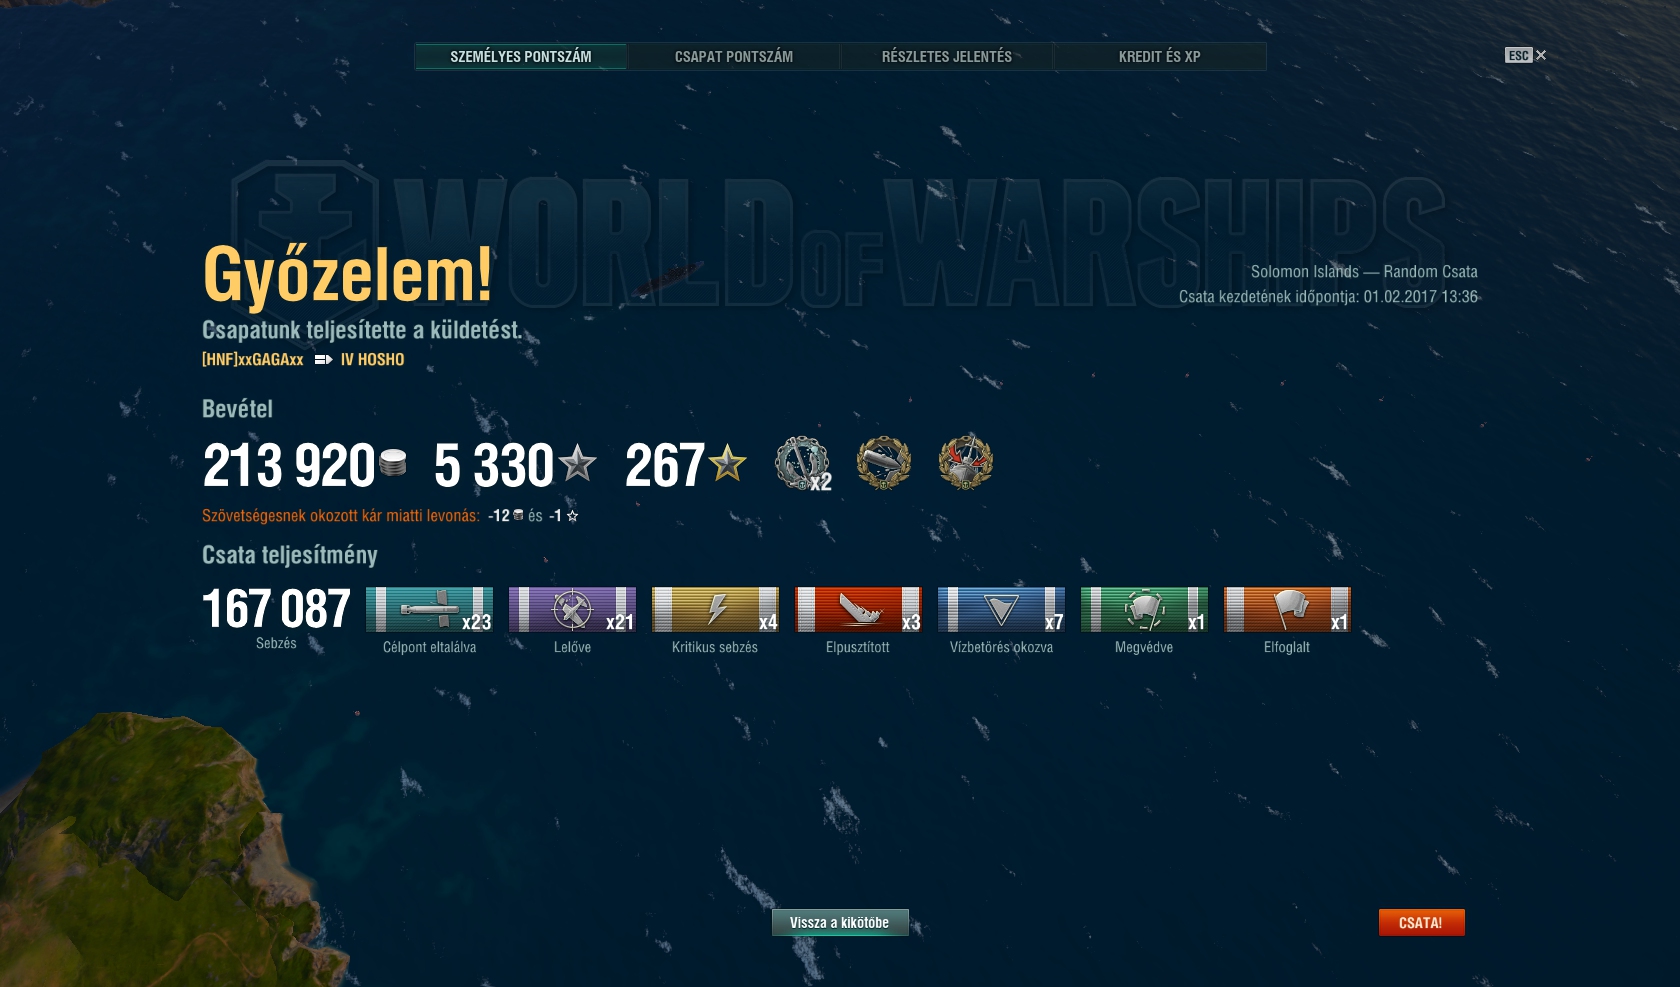This screenshot has height=987, width=1680.
Task: Click the Elfoglalt x1 capture ribbon
Action: coord(1287,610)
